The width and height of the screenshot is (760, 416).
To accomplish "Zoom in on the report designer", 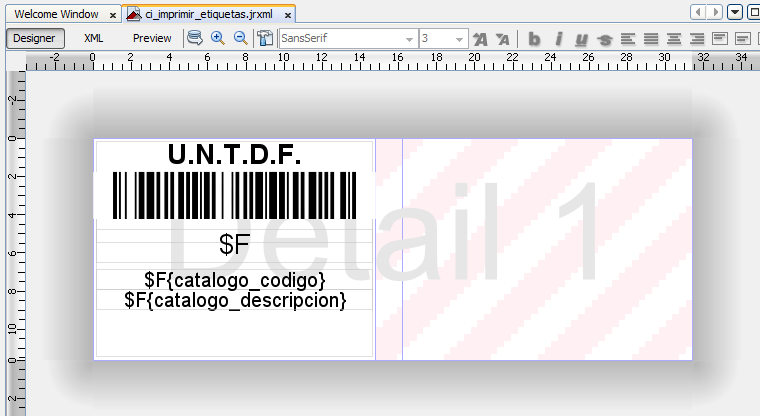I will [218, 38].
